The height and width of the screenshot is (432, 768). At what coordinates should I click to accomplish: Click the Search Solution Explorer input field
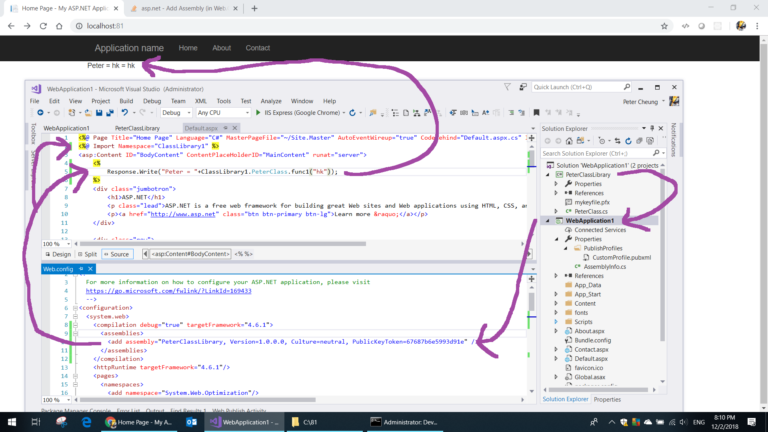tap(597, 153)
